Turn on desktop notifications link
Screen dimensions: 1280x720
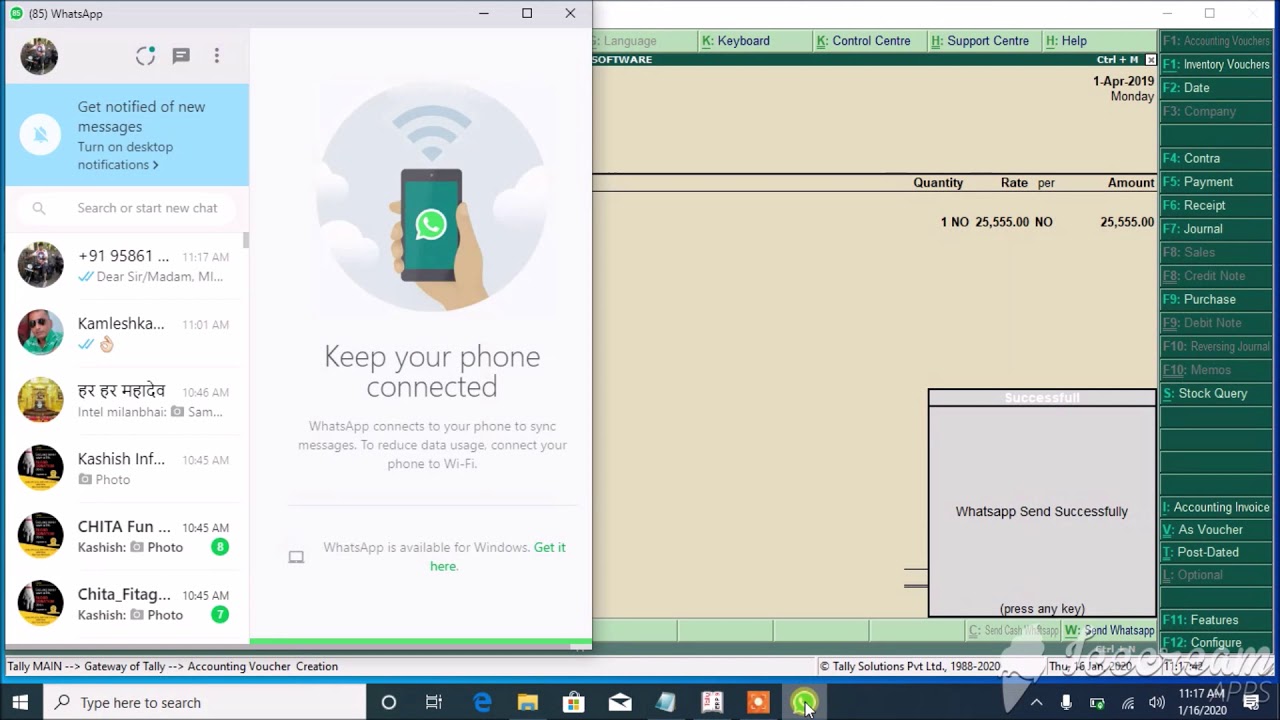pos(125,156)
